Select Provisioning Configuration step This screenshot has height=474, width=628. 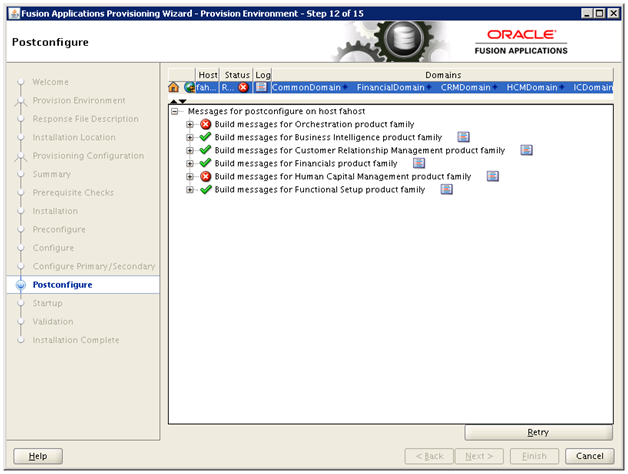point(88,155)
